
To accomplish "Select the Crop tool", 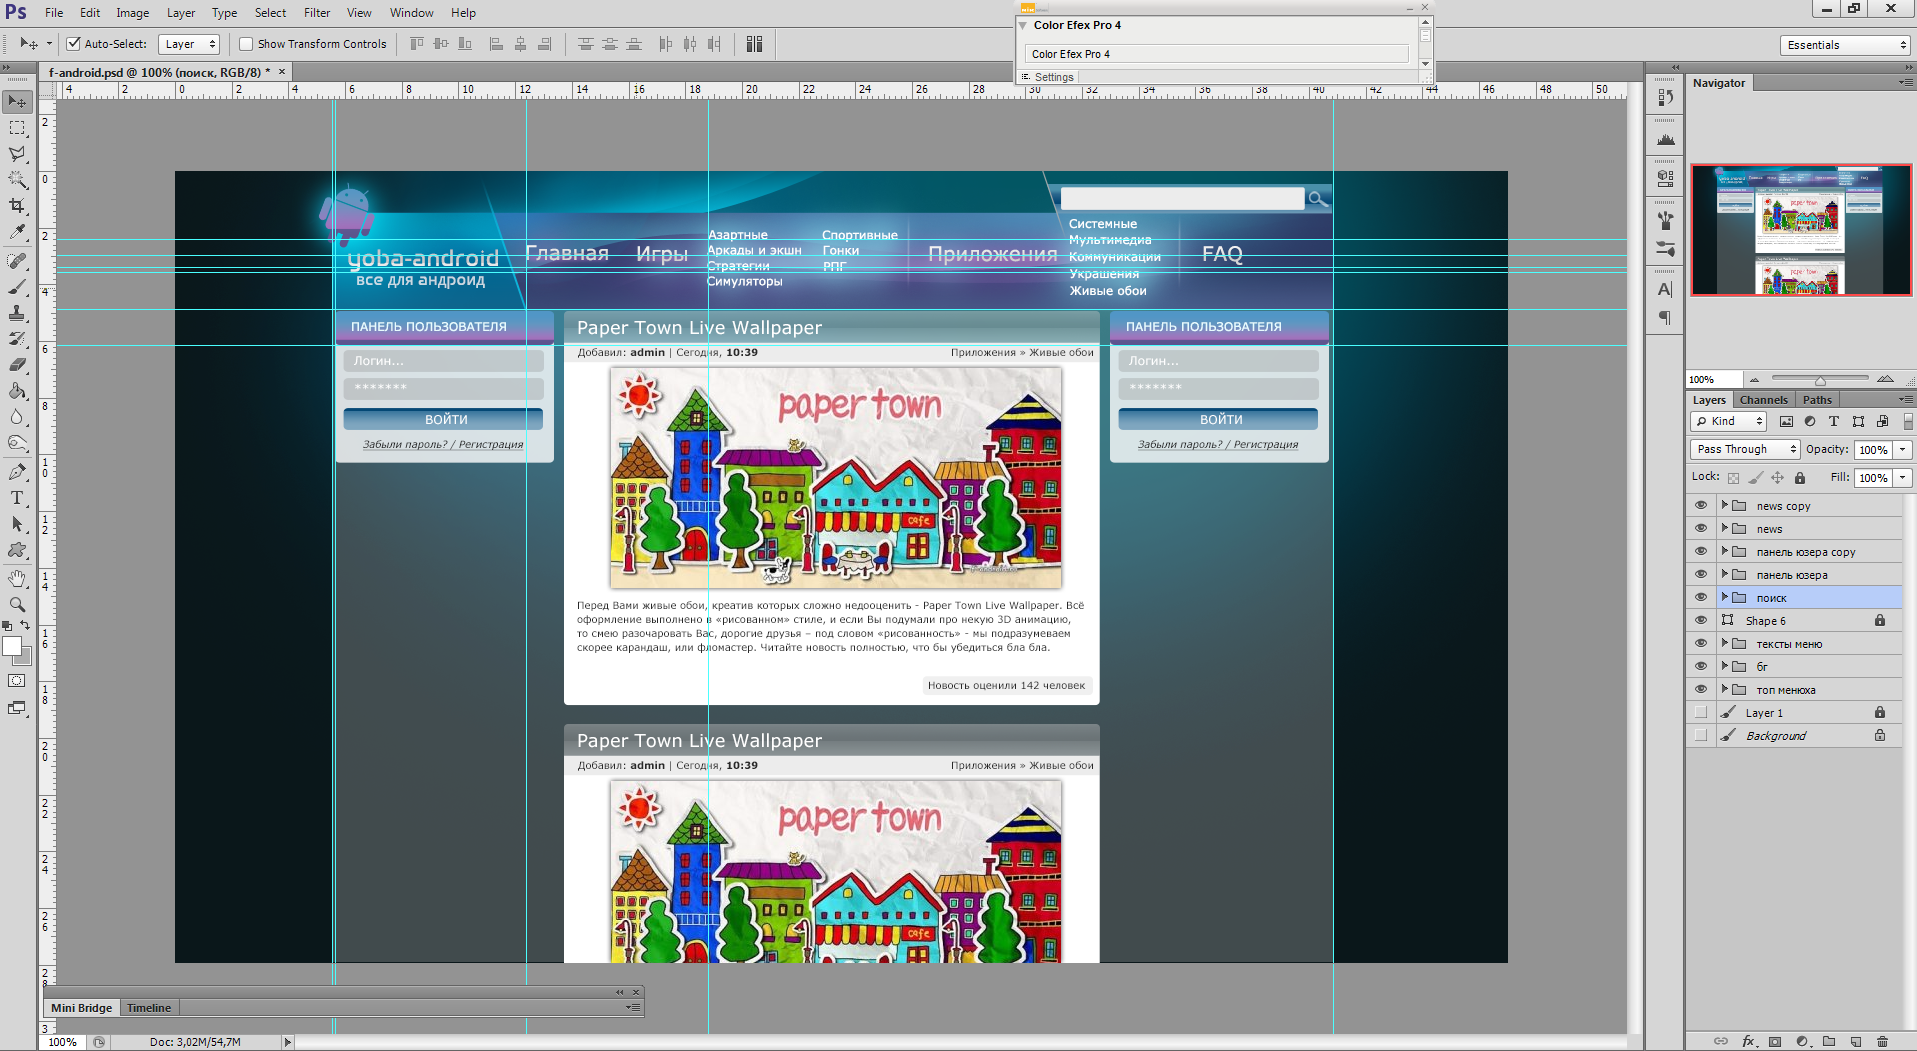I will pos(18,206).
